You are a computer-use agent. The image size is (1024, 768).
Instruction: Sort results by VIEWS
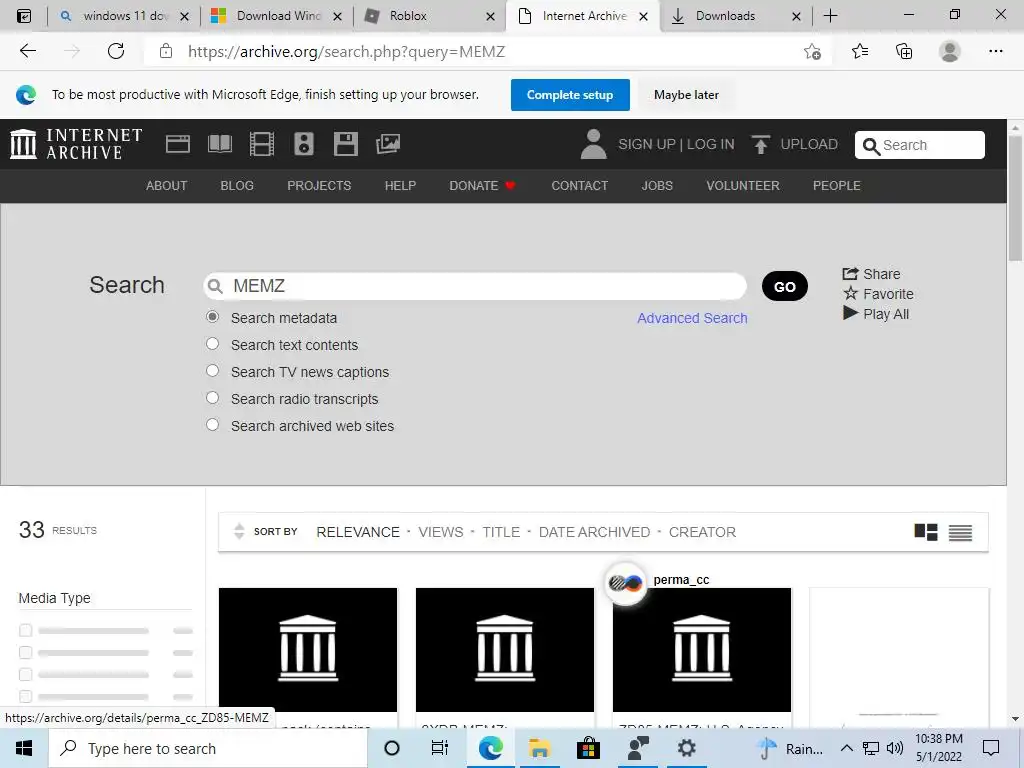point(441,532)
